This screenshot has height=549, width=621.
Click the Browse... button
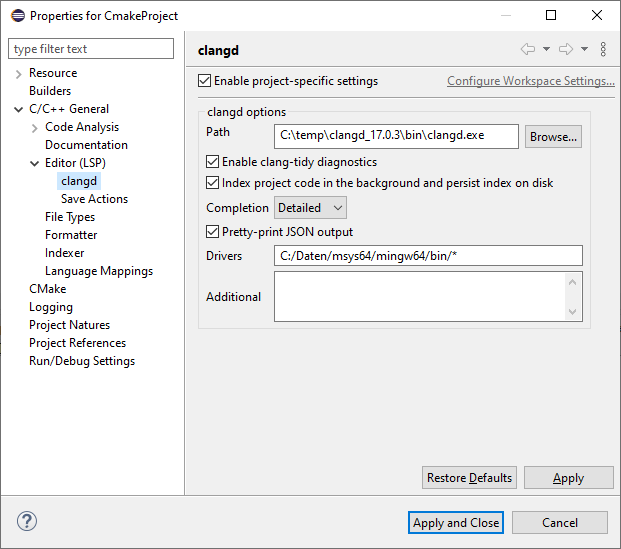(x=553, y=137)
